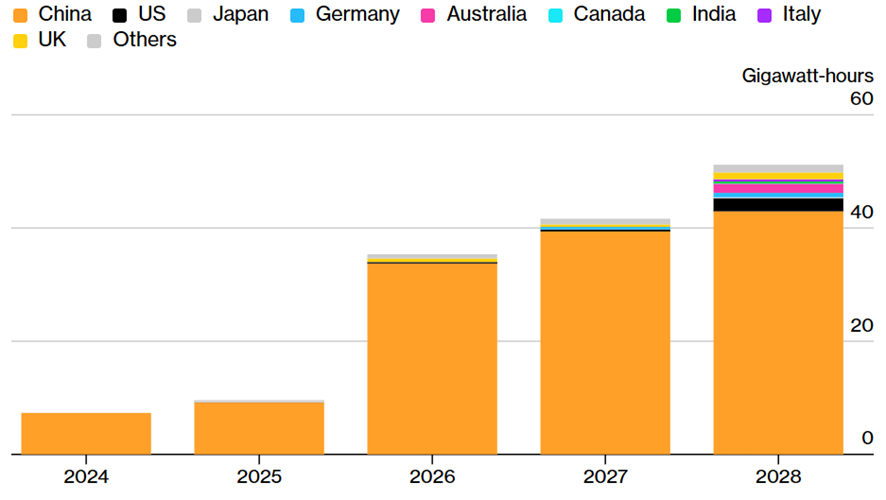Click the pink Australia legend swatch
Viewport: 886px width, 500px height.
tap(427, 15)
